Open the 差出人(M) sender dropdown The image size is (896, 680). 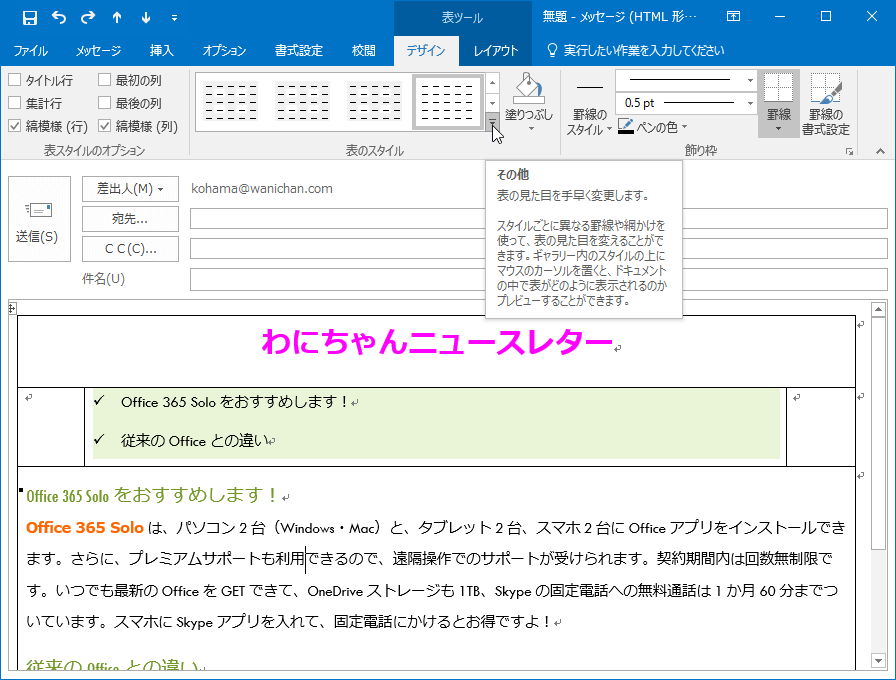coord(130,189)
